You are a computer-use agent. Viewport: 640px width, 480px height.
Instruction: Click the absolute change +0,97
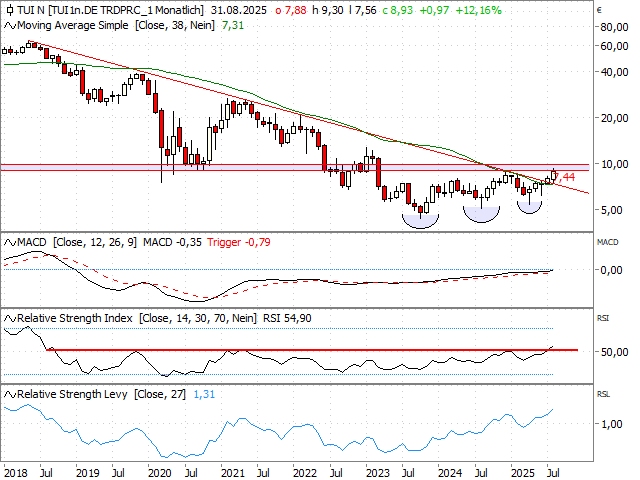pyautogui.click(x=434, y=10)
